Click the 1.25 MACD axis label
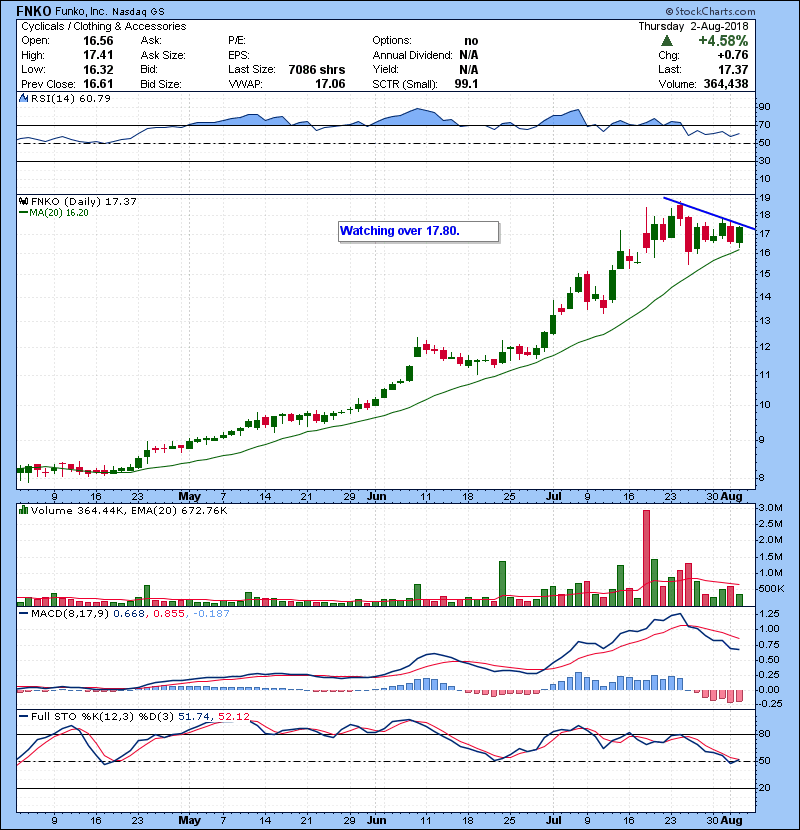800x830 pixels. pyautogui.click(x=768, y=614)
